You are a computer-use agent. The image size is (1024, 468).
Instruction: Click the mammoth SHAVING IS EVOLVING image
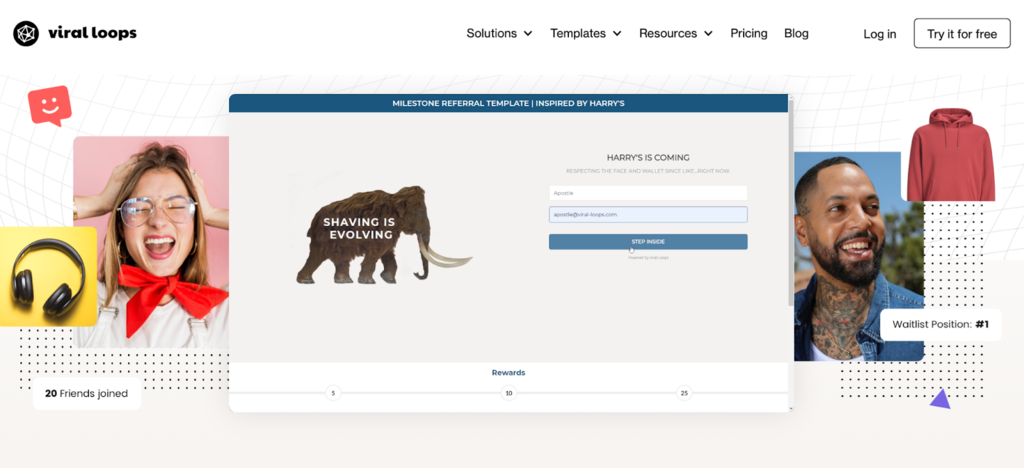point(383,235)
